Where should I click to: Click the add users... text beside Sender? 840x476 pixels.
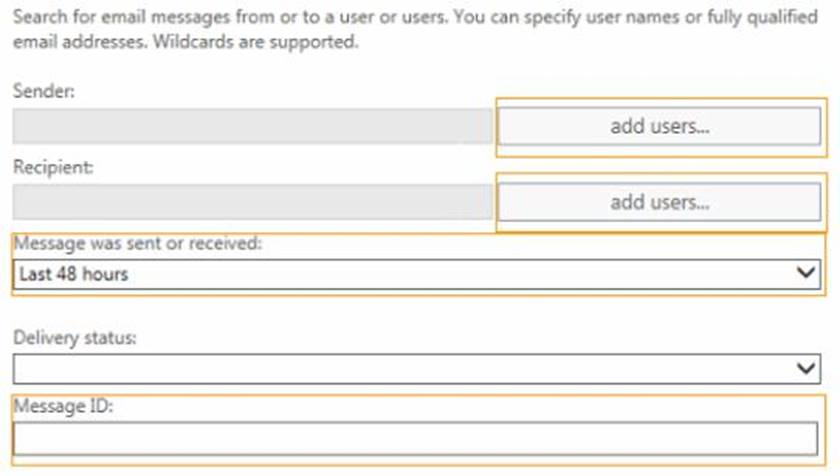pyautogui.click(x=659, y=126)
